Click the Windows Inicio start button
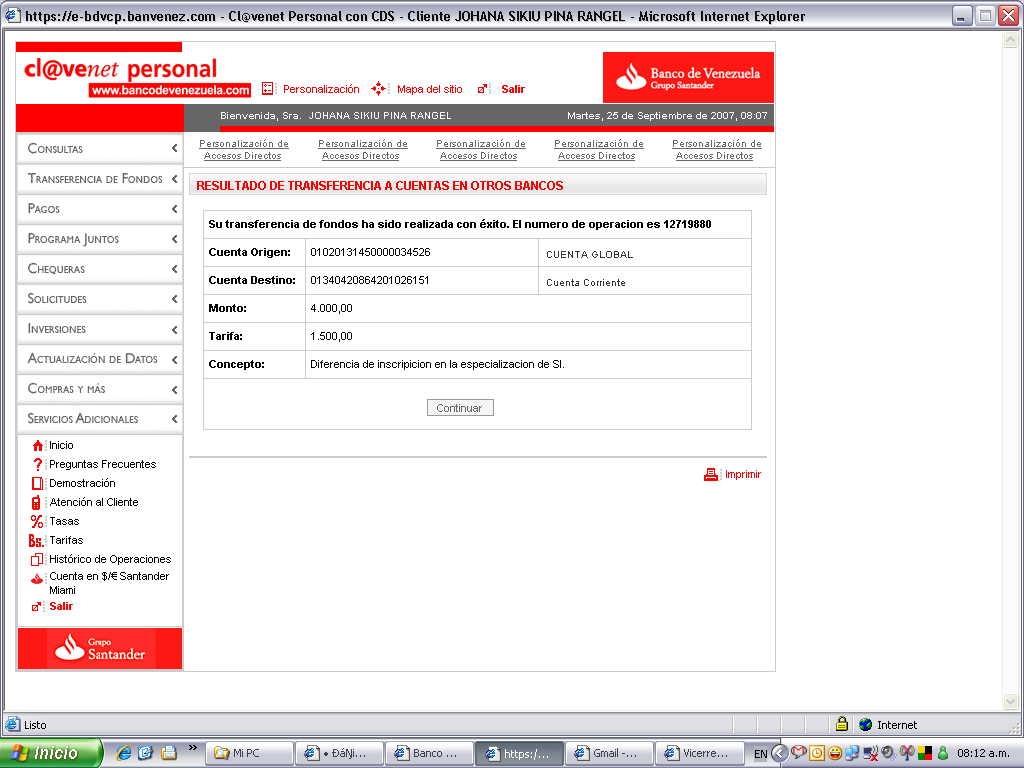Viewport: 1024px width, 768px height. [x=51, y=753]
